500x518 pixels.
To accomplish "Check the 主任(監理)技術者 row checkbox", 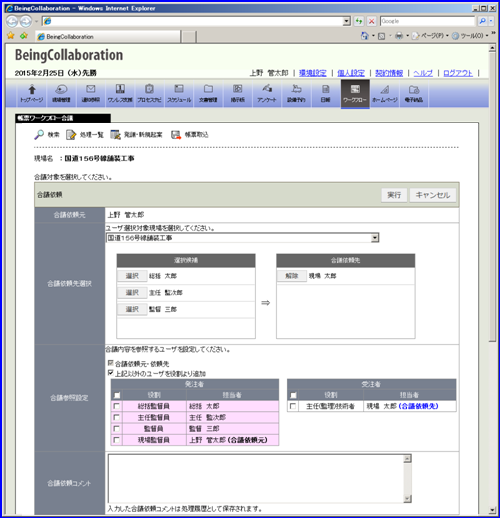I will 293,406.
